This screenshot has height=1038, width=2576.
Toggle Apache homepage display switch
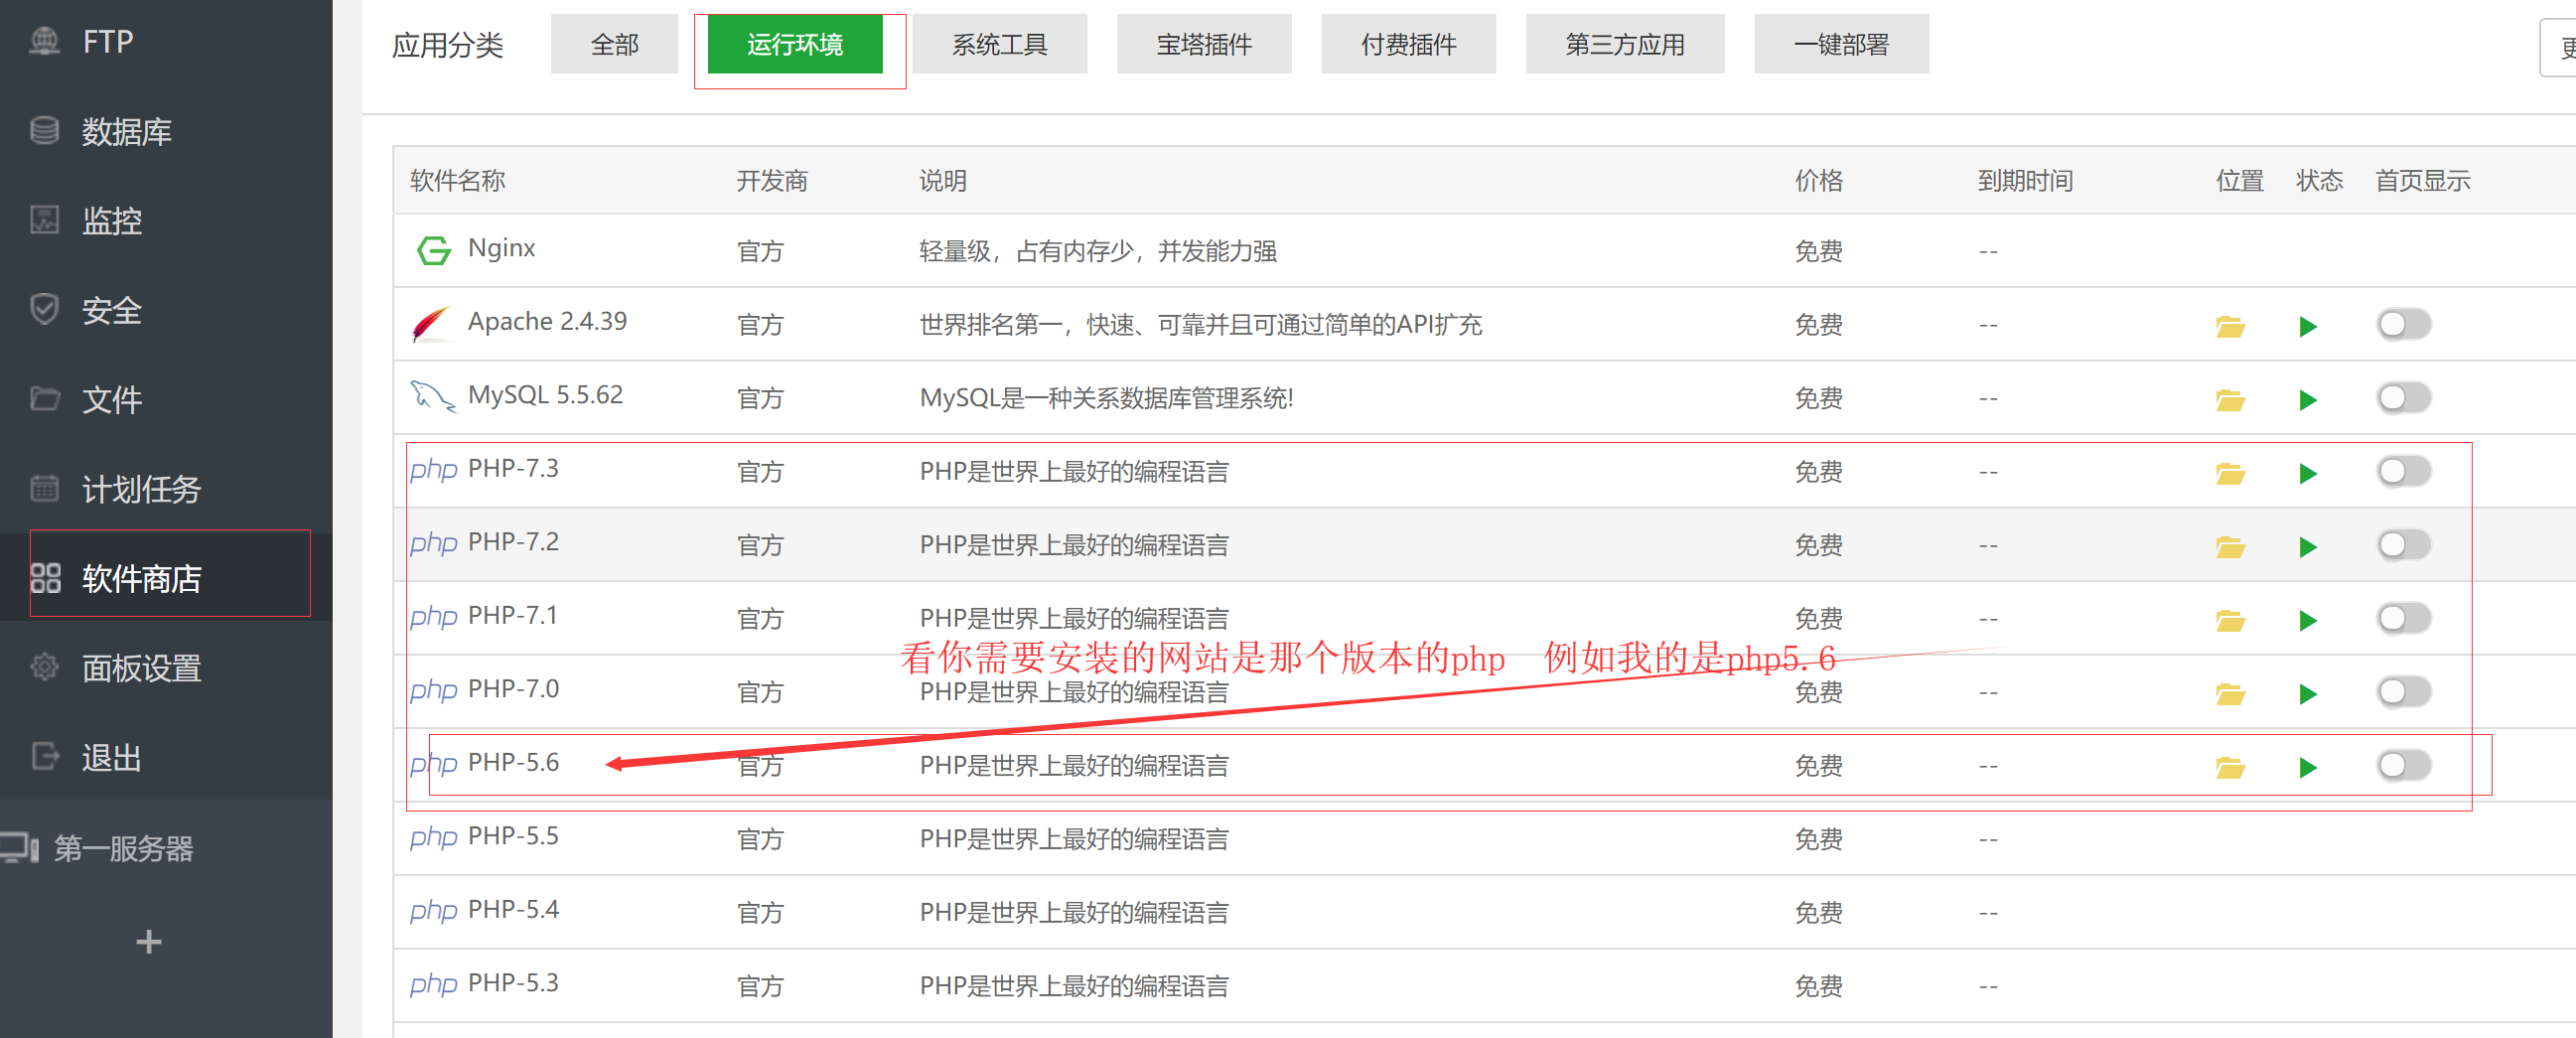[x=2404, y=324]
